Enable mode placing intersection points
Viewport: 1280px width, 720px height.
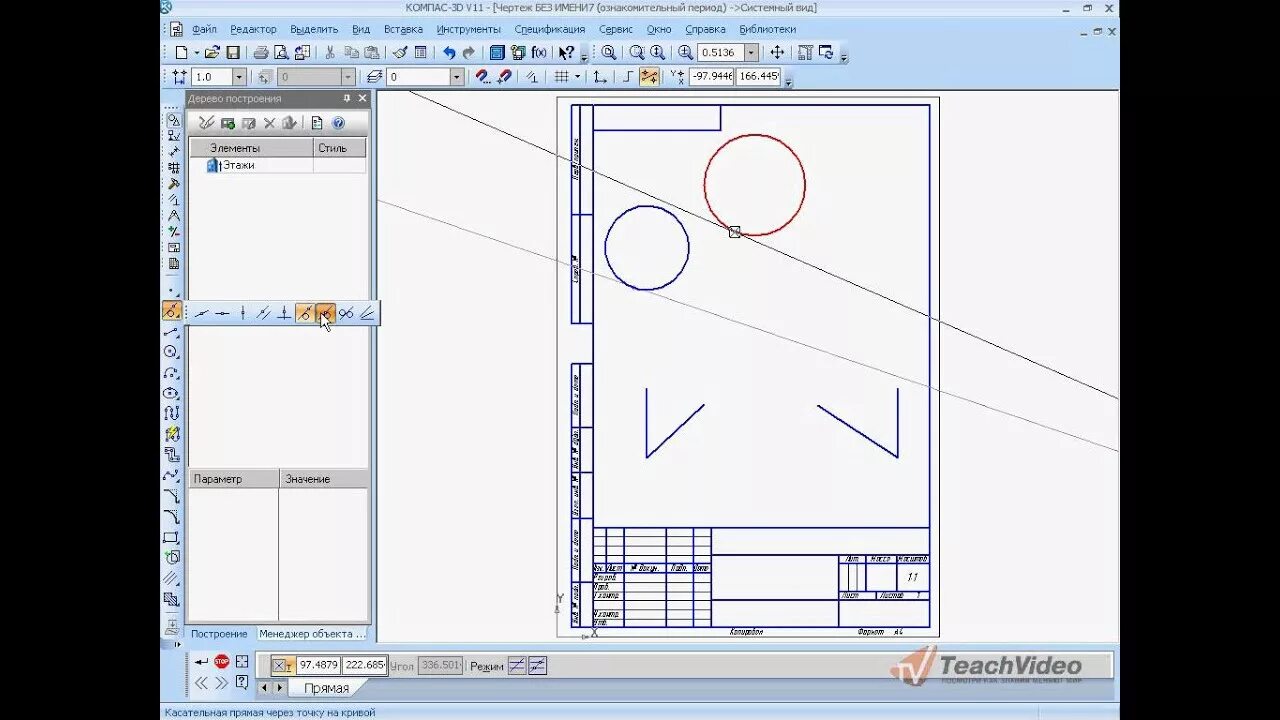[x=537, y=666]
